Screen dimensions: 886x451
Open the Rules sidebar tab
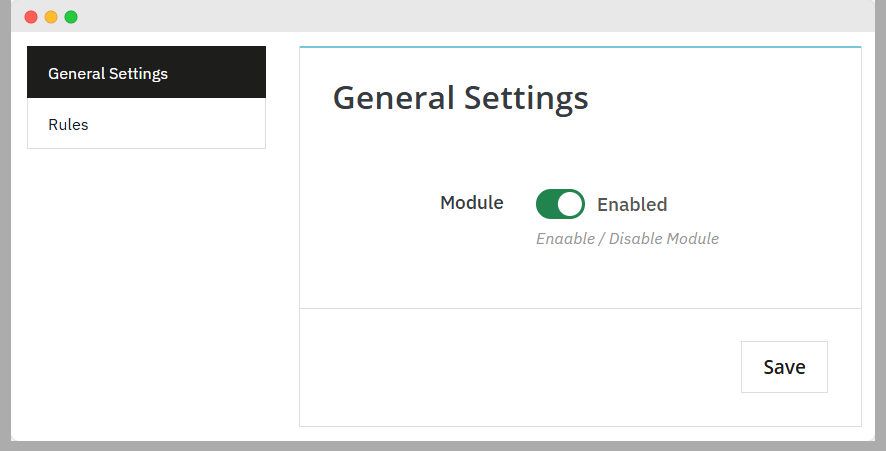[x=146, y=125]
